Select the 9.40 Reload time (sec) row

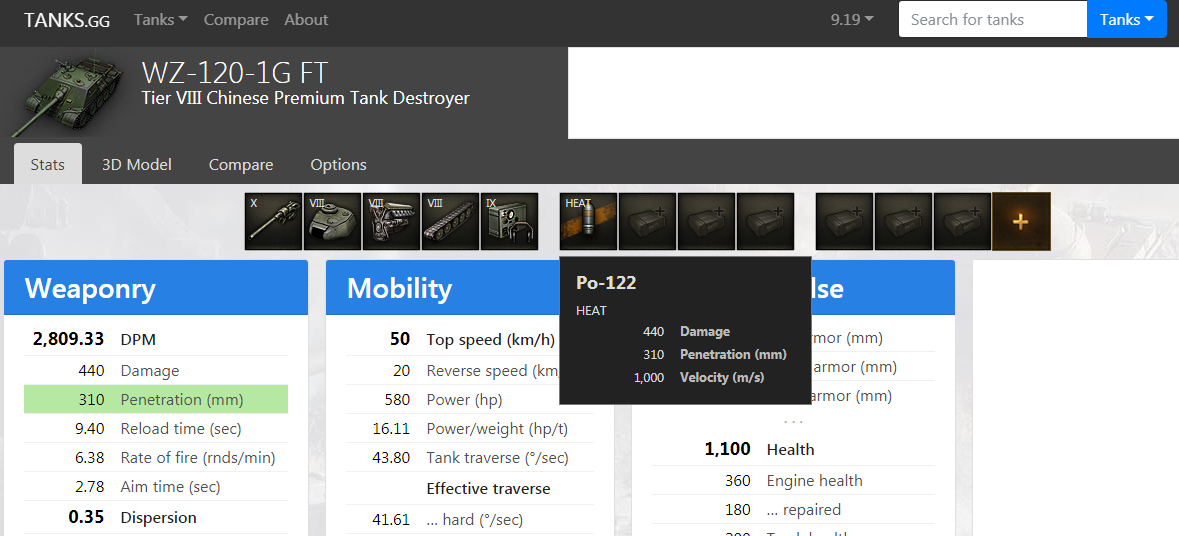point(156,428)
